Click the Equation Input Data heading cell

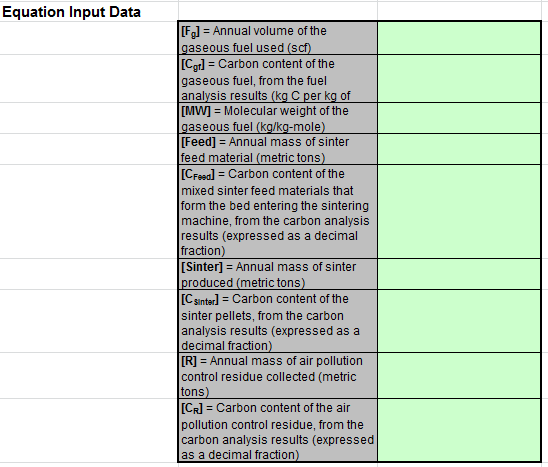tap(89, 12)
